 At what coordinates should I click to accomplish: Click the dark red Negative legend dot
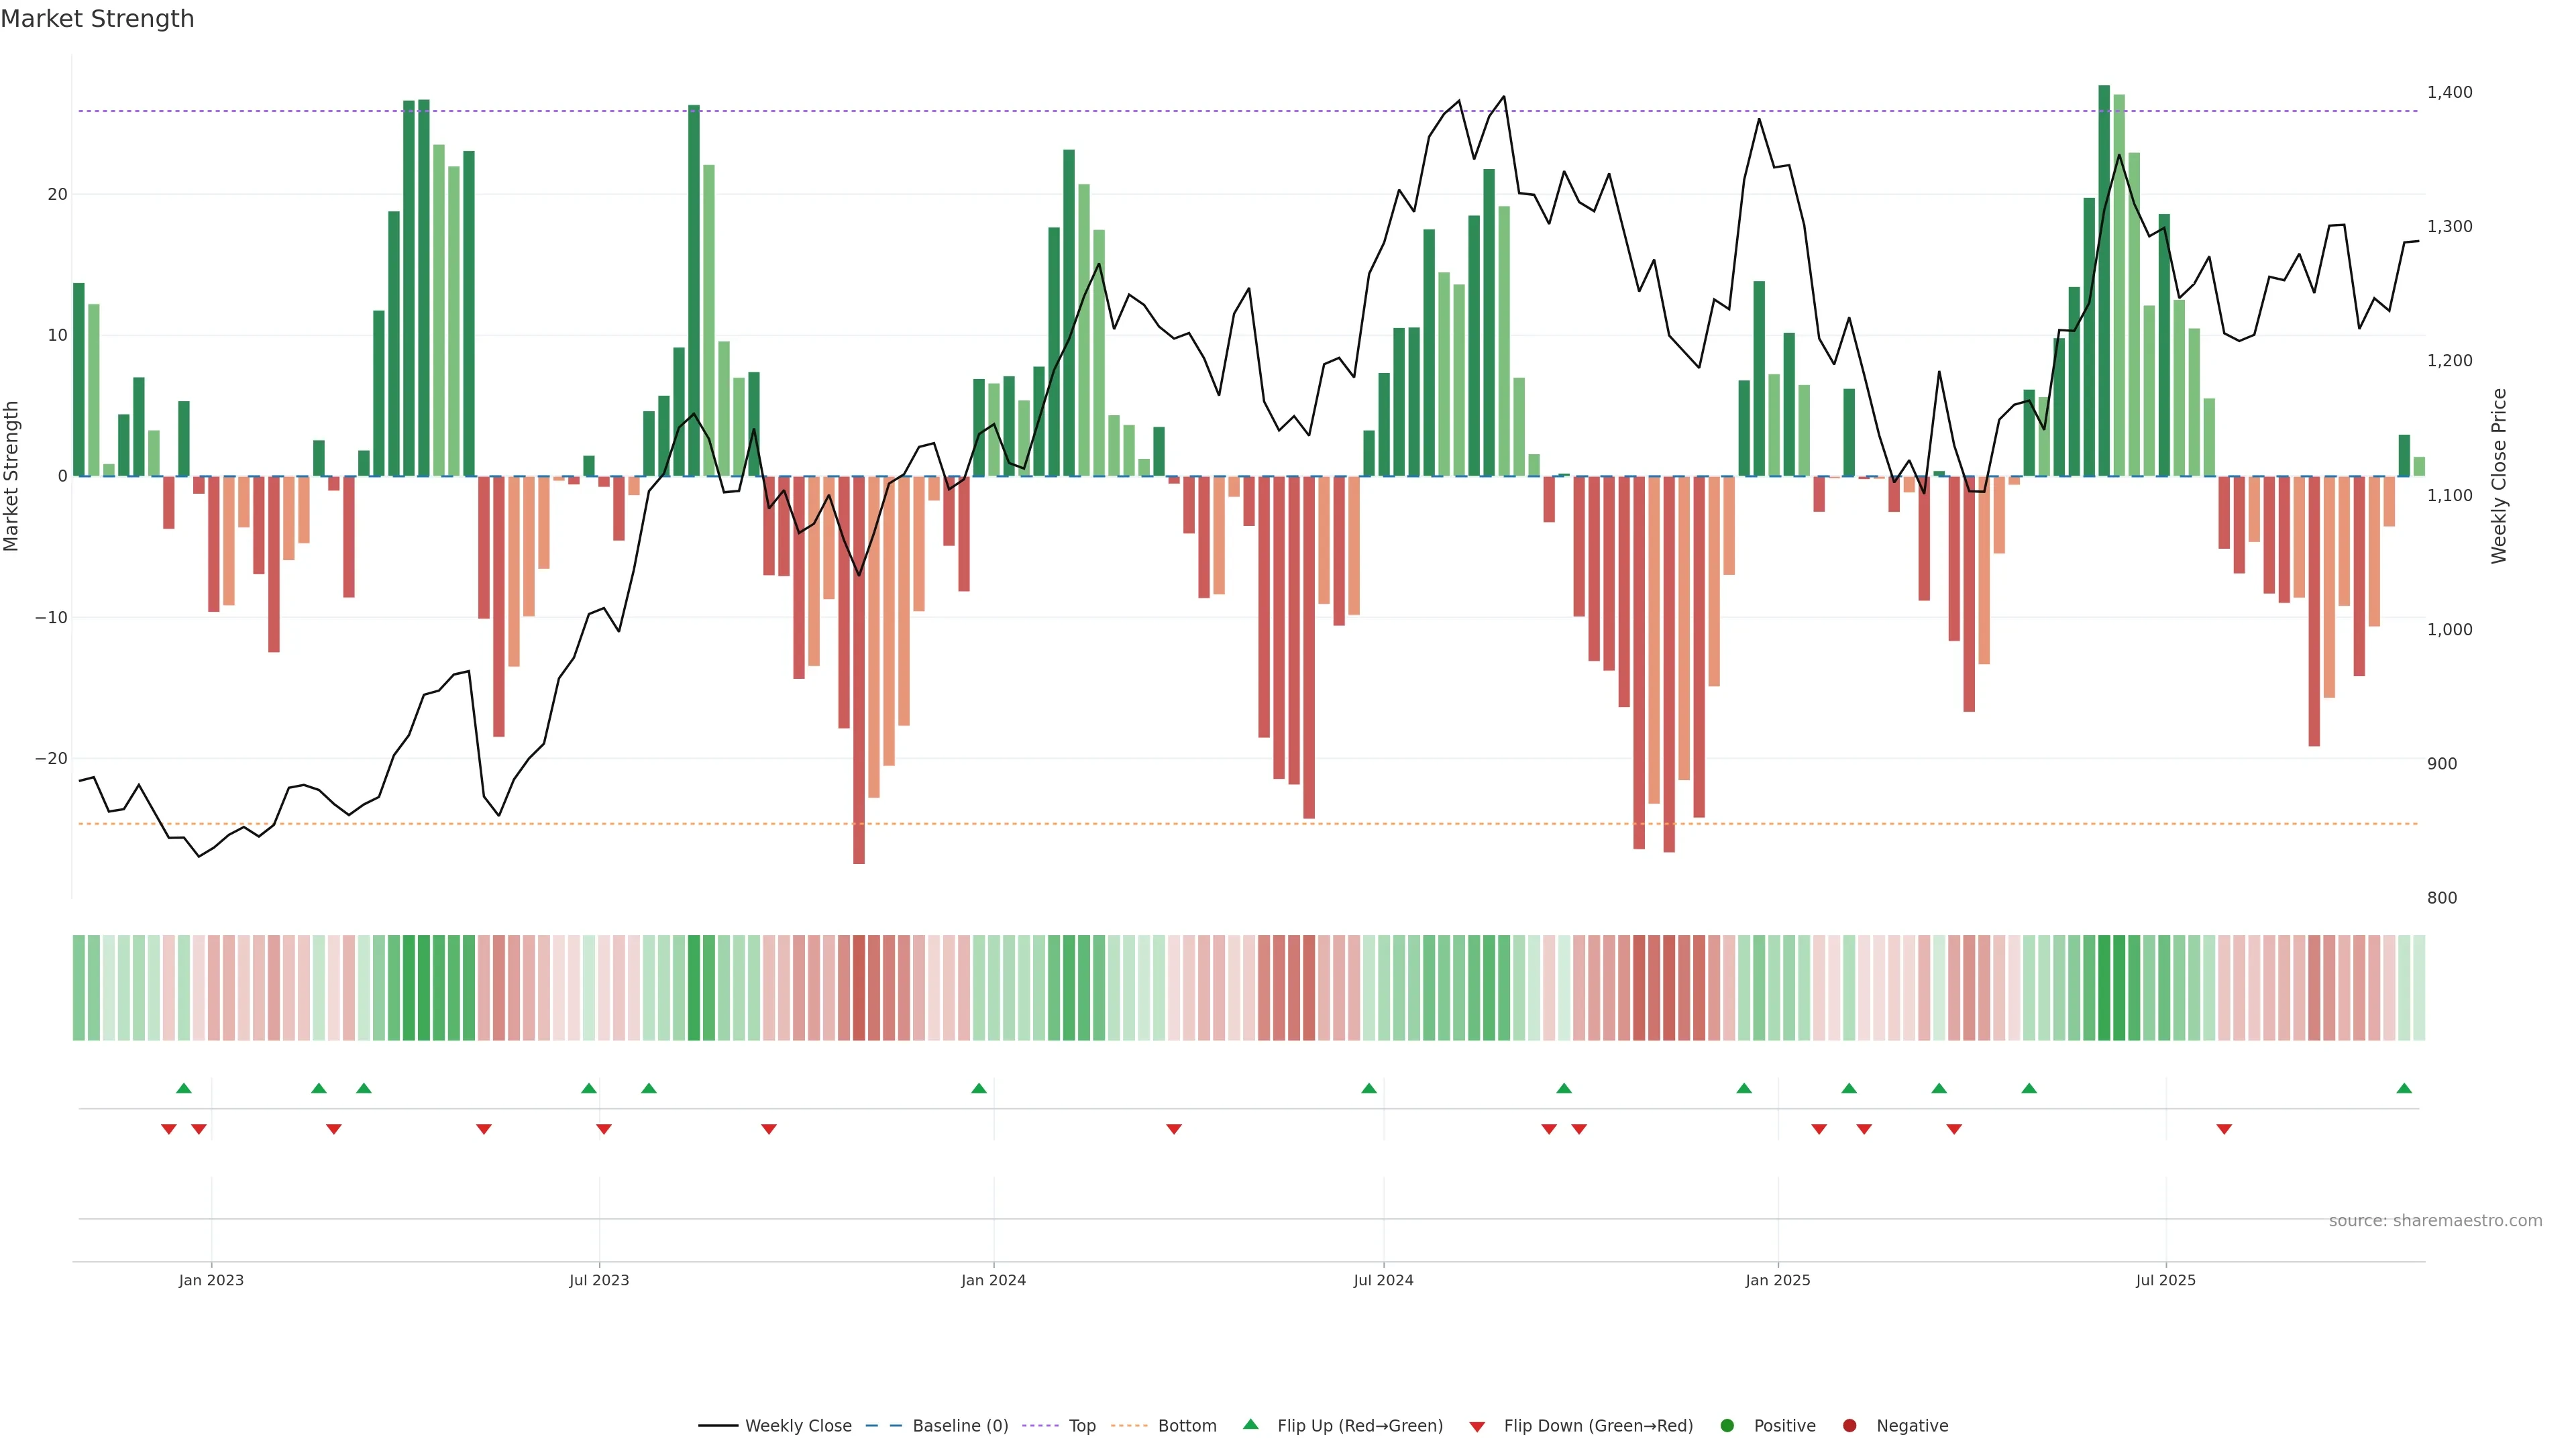point(1849,1425)
